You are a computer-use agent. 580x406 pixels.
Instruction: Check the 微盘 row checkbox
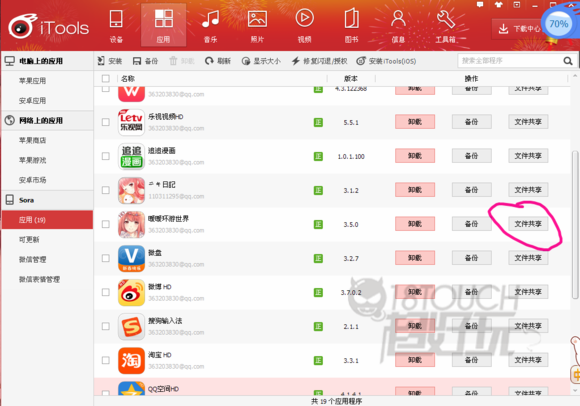click(106, 258)
